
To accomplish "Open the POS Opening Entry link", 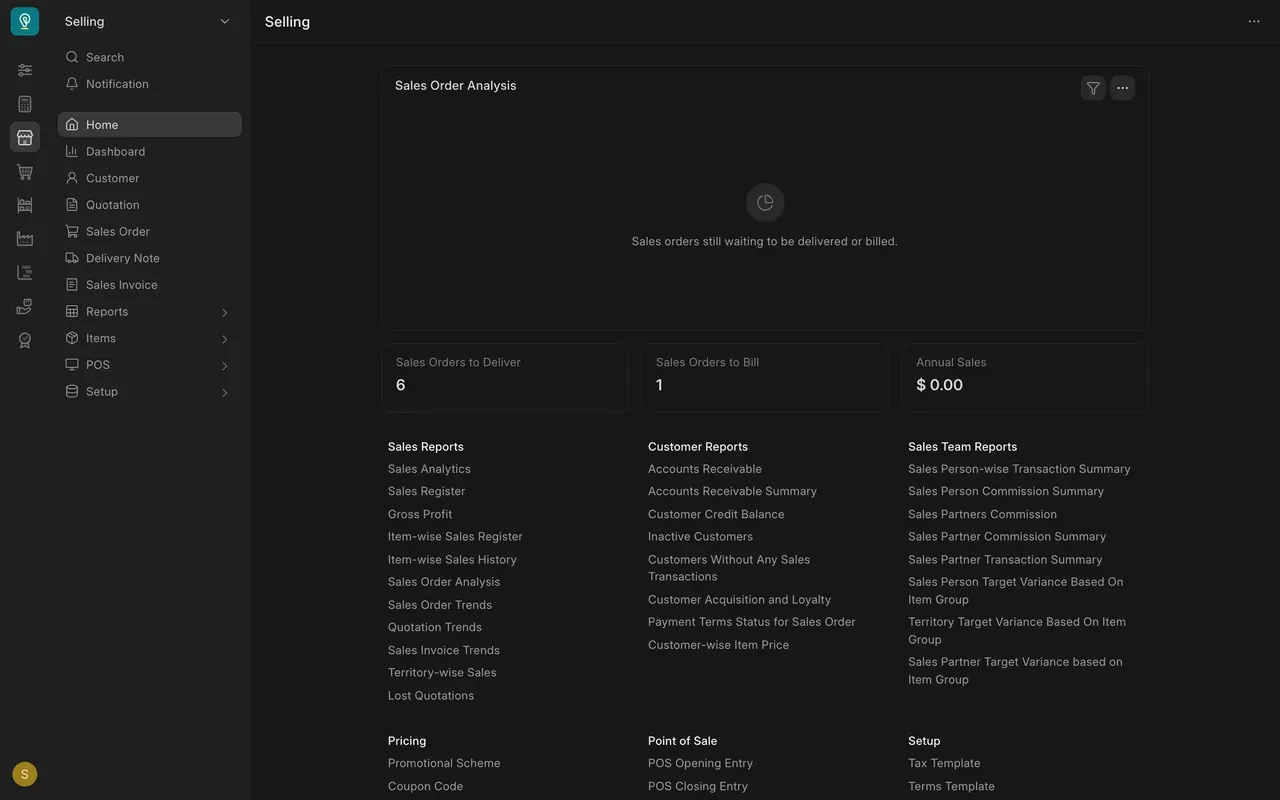I will coord(700,763).
